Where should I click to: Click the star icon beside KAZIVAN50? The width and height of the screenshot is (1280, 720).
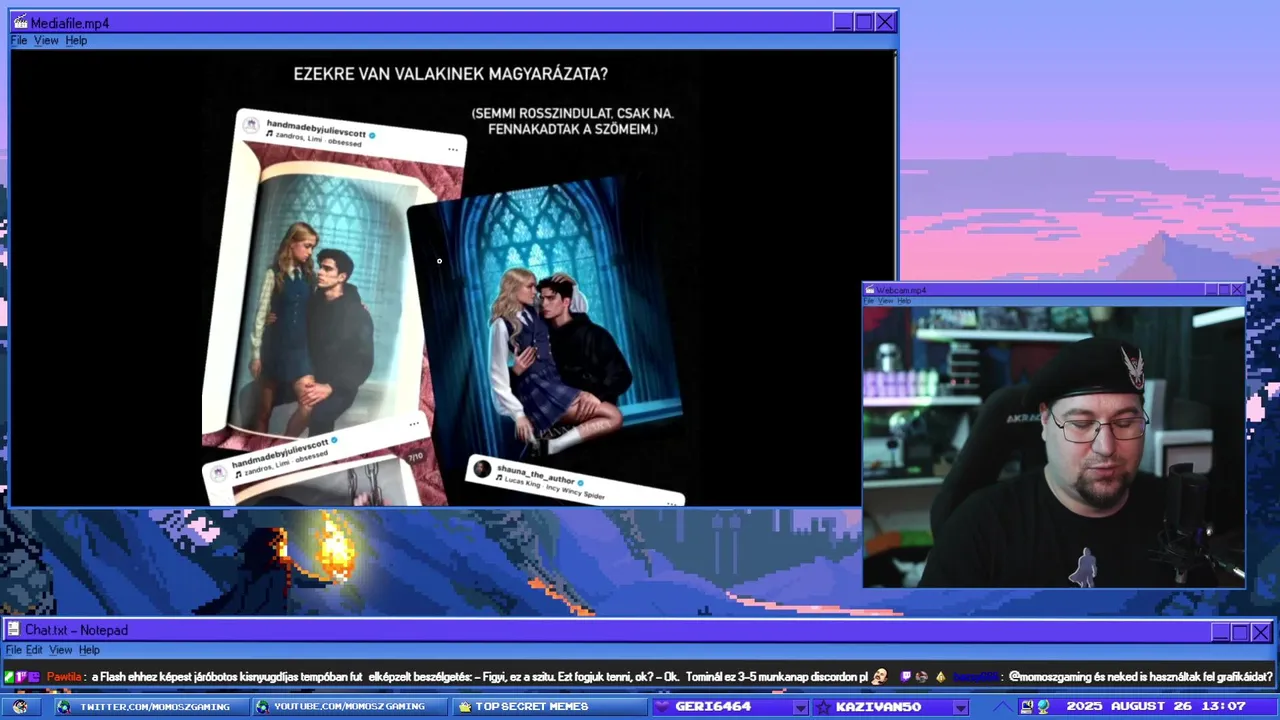(x=822, y=707)
